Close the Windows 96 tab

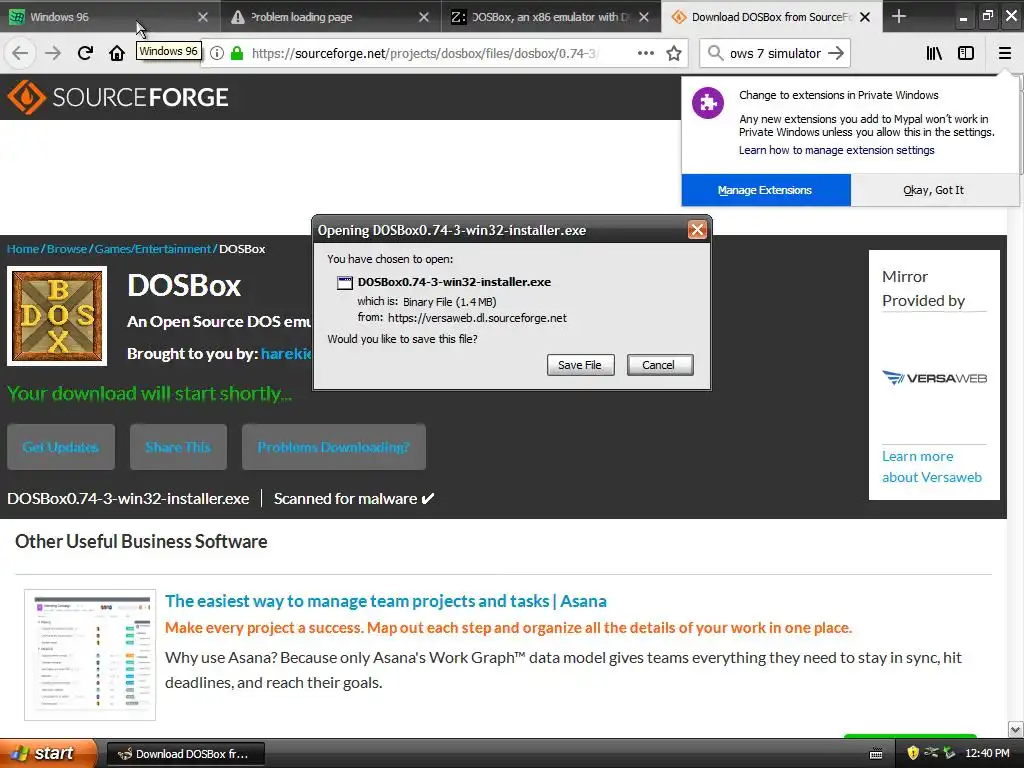pyautogui.click(x=203, y=17)
